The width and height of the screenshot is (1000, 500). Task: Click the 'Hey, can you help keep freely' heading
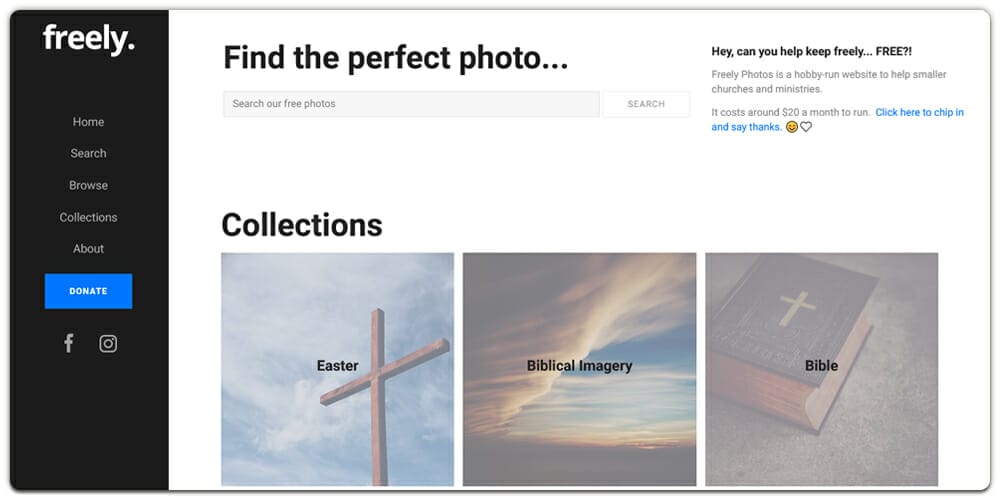(811, 51)
